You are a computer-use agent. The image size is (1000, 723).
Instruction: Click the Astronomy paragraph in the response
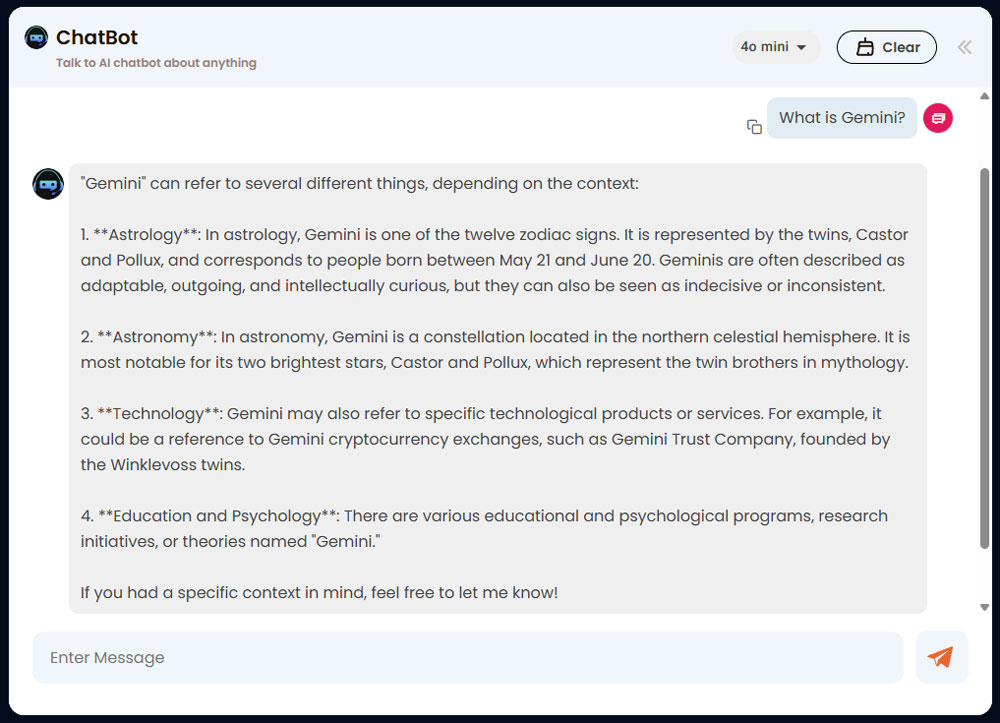pyautogui.click(x=494, y=350)
